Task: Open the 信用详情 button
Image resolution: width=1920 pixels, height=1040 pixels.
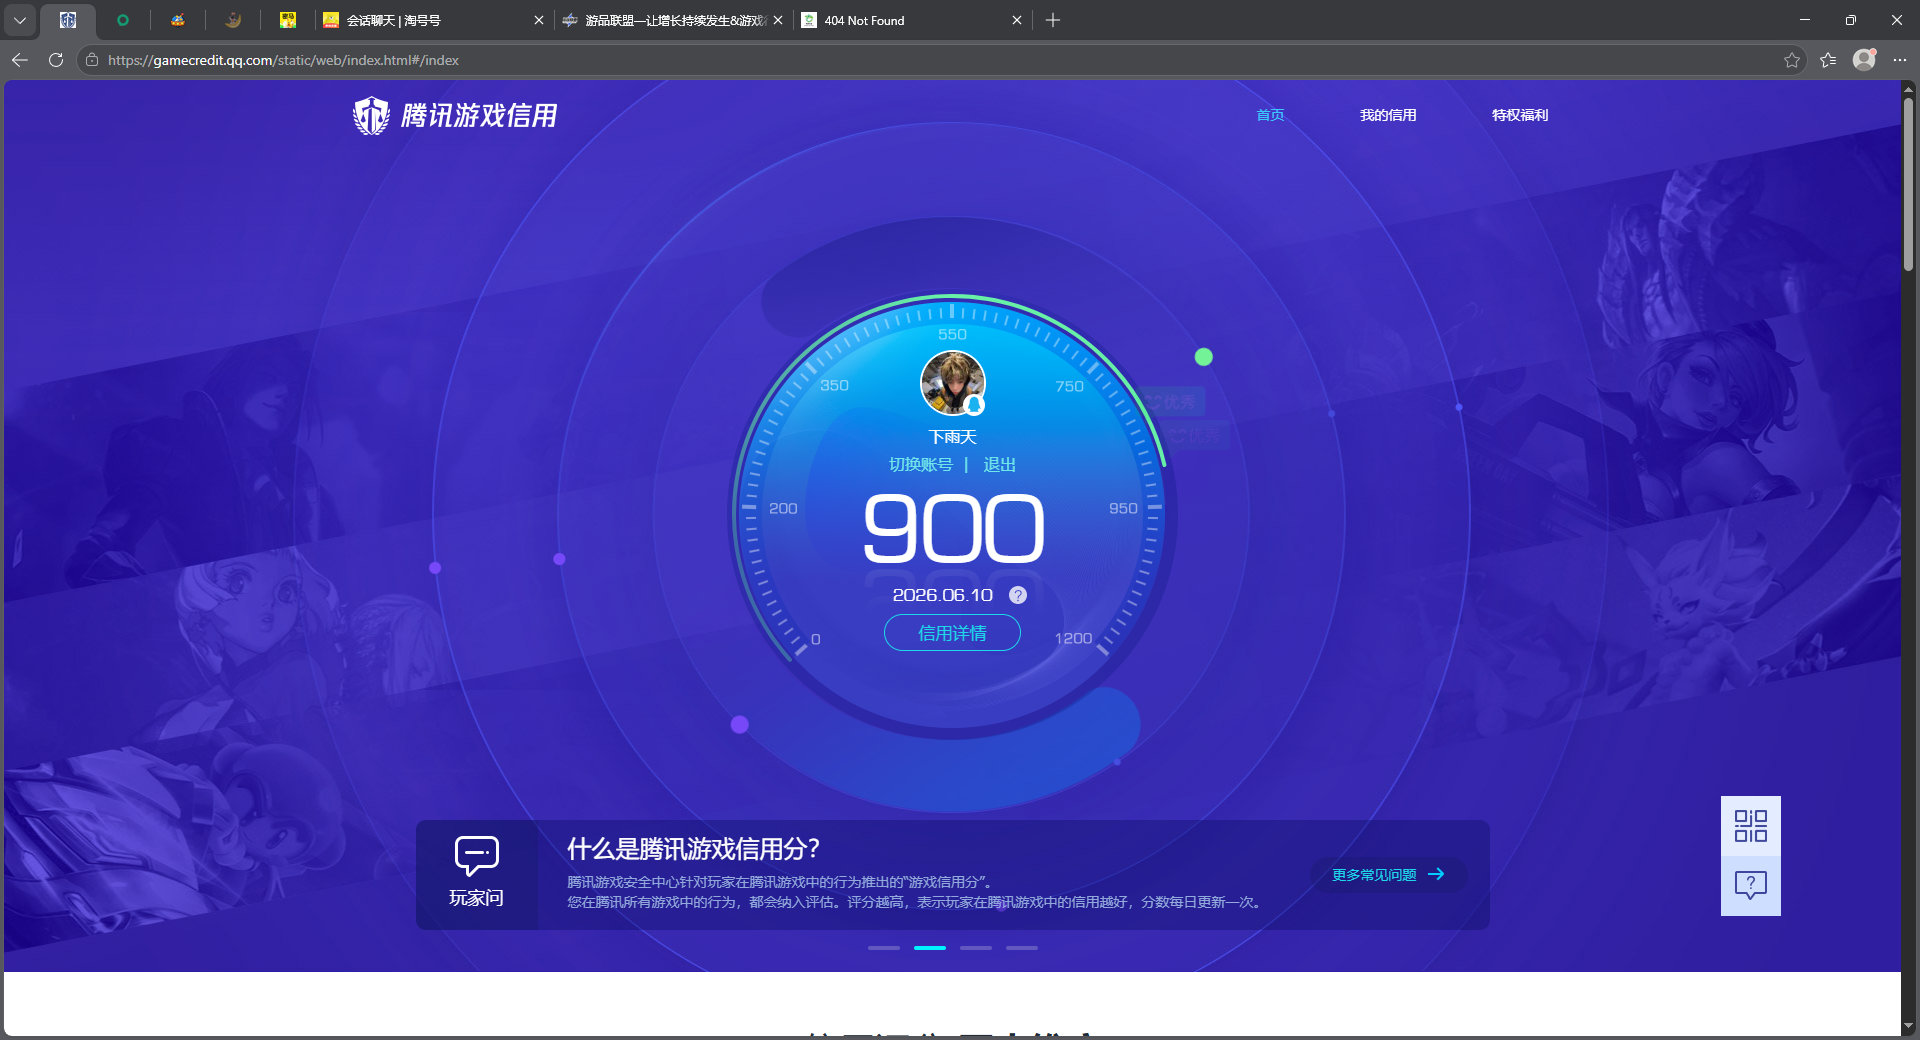Action: tap(952, 633)
